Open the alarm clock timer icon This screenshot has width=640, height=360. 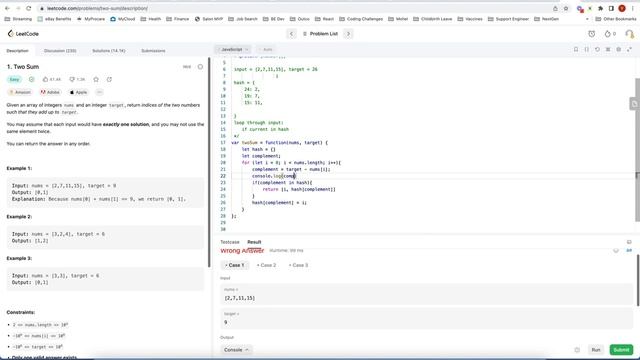tap(591, 34)
